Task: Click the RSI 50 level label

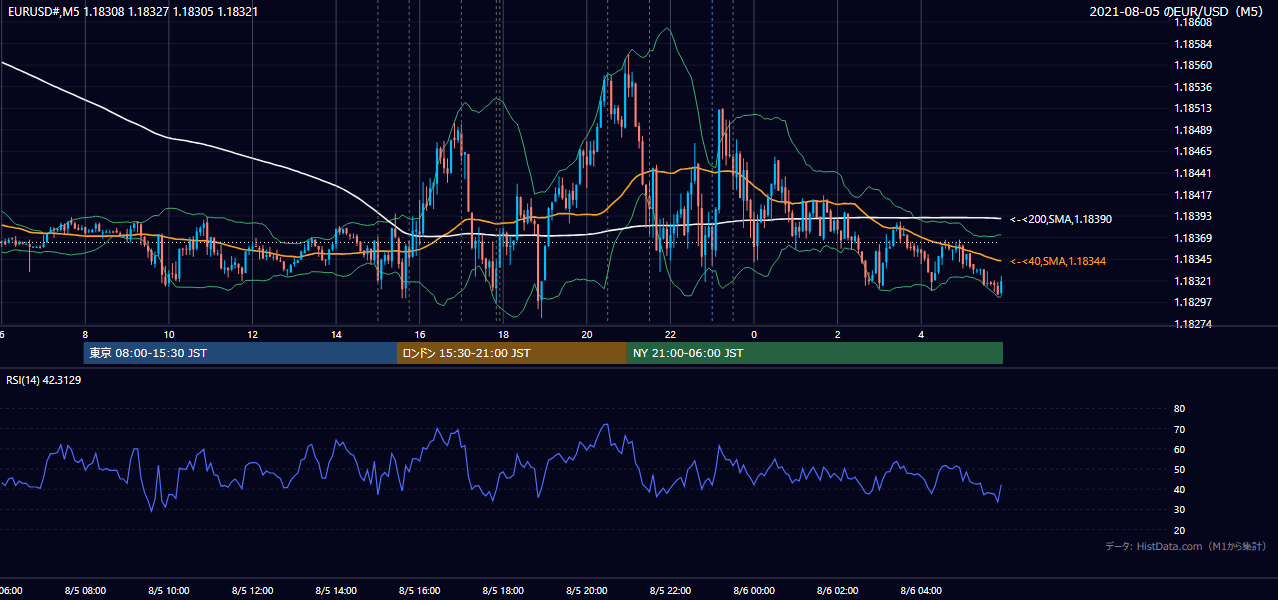Action: 1179,469
